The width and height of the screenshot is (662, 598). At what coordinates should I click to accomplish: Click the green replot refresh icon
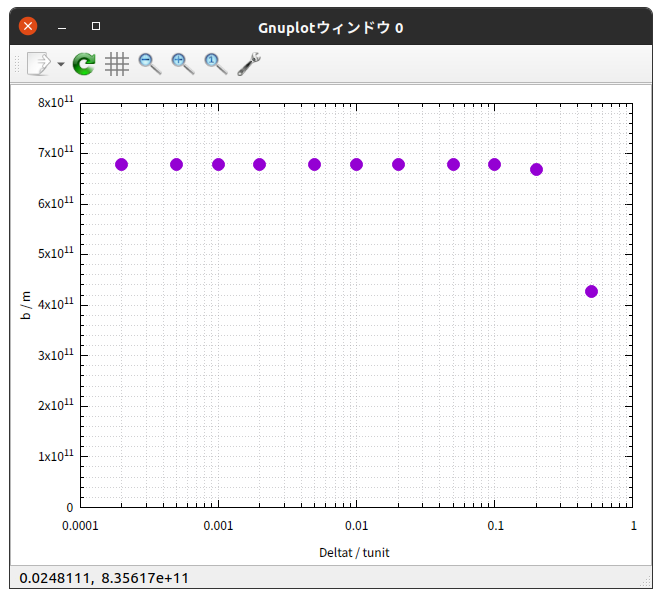point(84,64)
